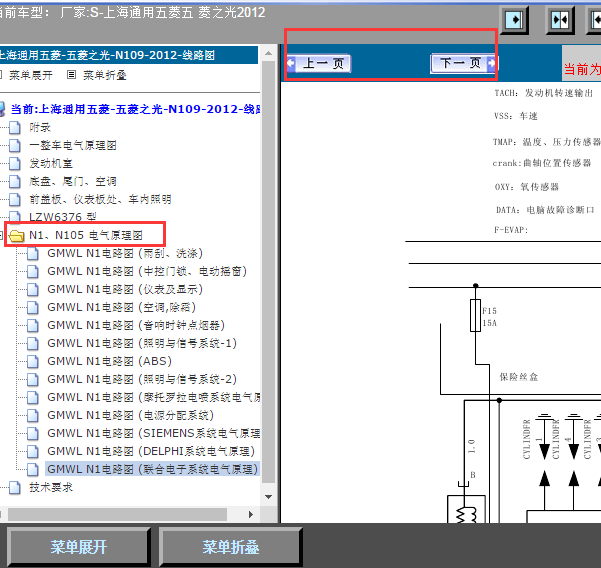Click the 菜单展开 link above the tree
The image size is (601, 568).
click(31, 75)
